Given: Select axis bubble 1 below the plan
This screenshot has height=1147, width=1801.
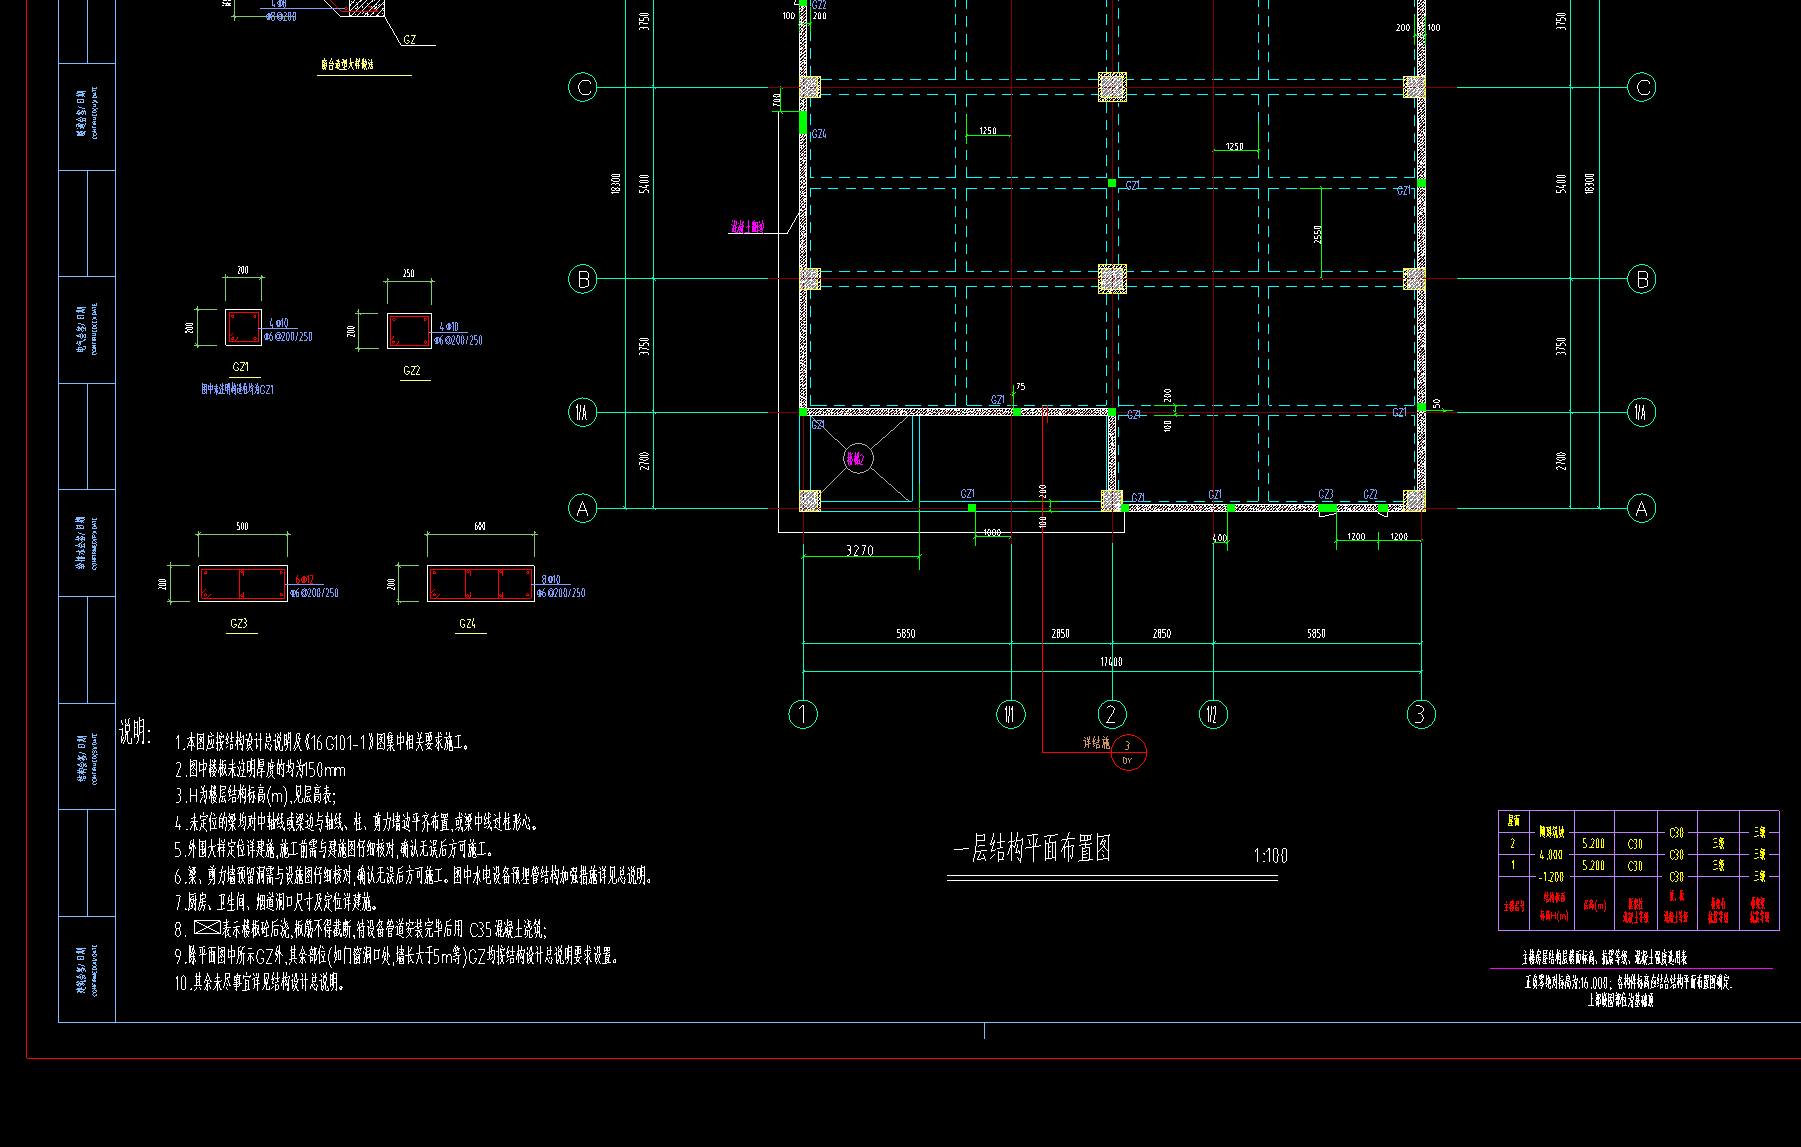Looking at the screenshot, I should [803, 714].
